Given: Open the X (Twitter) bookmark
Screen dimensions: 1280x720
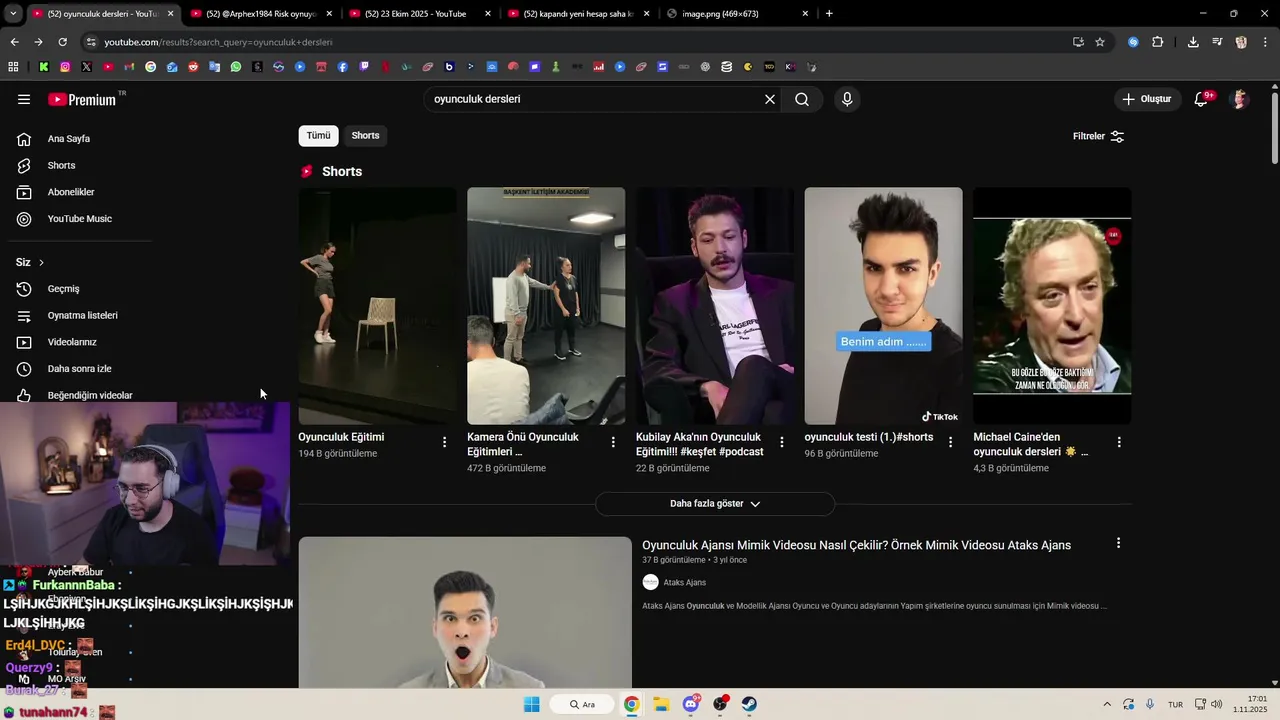Looking at the screenshot, I should click(x=86, y=67).
